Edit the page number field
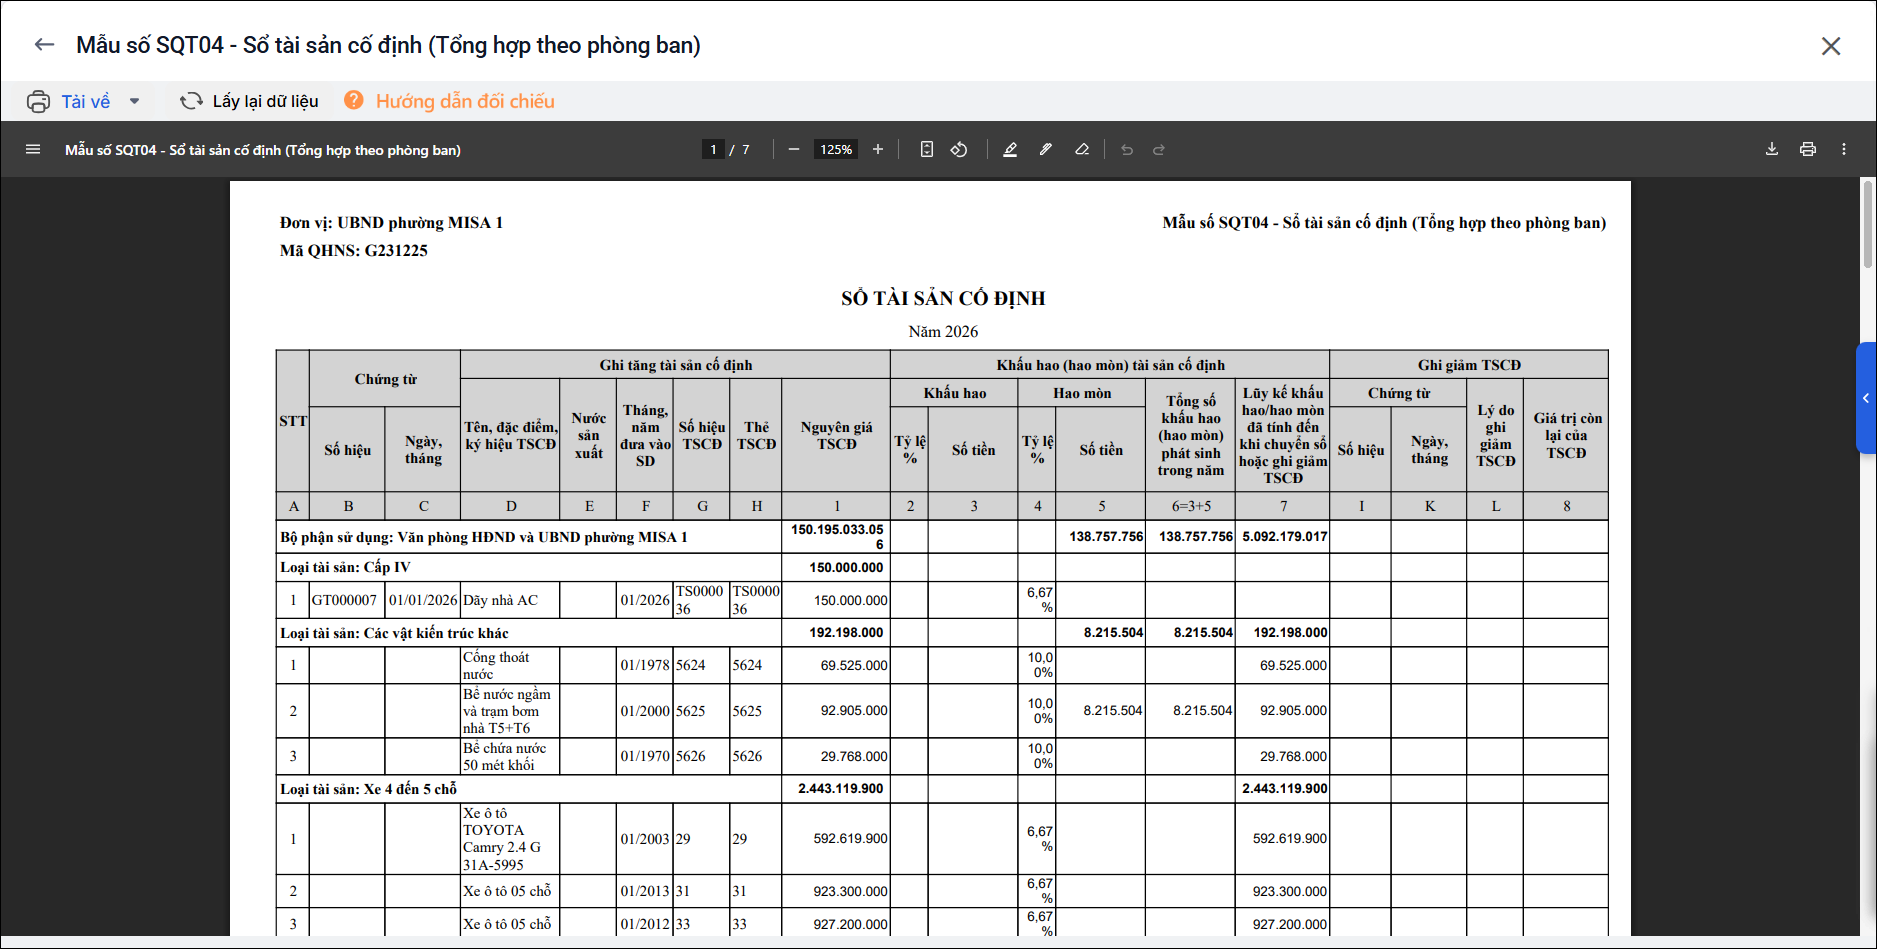The image size is (1877, 949). pos(713,150)
